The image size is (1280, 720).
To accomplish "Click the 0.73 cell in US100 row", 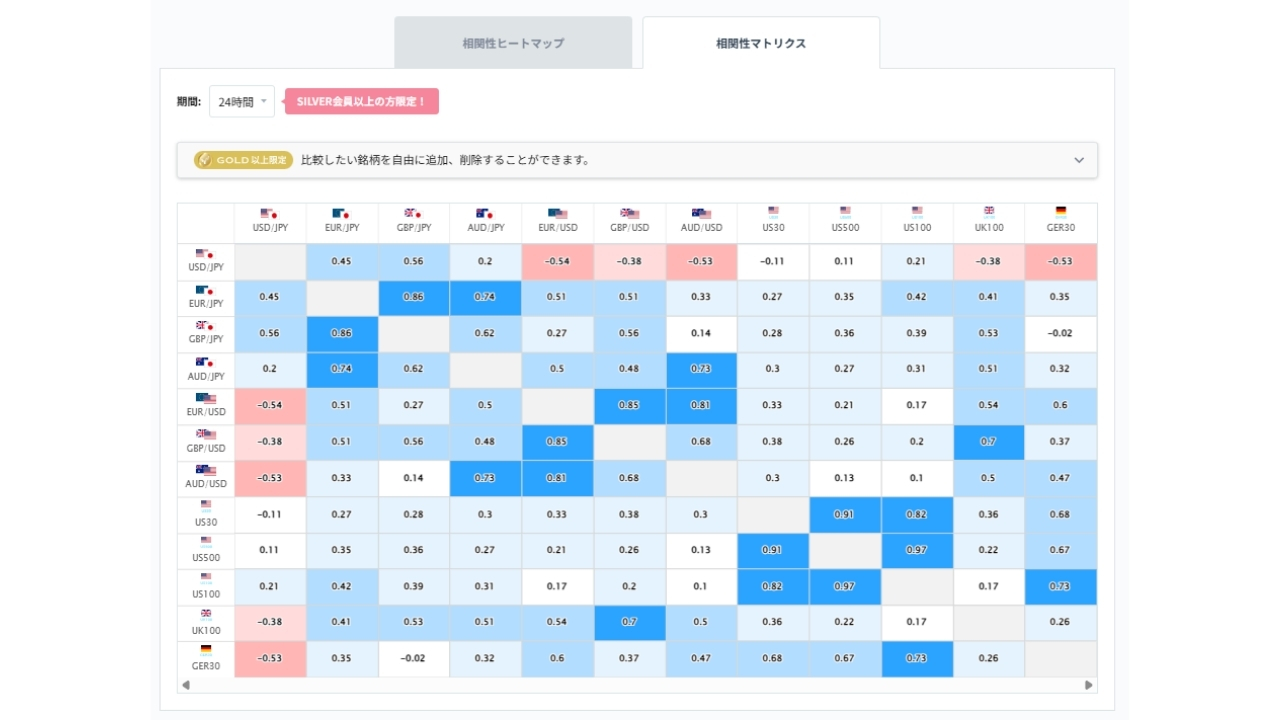I will pyautogui.click(x=1061, y=587).
